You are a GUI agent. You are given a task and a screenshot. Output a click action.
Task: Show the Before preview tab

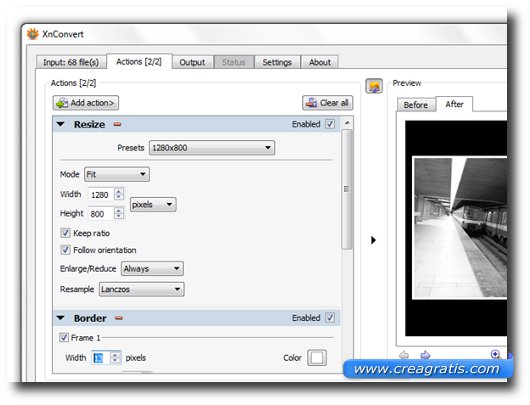(416, 105)
